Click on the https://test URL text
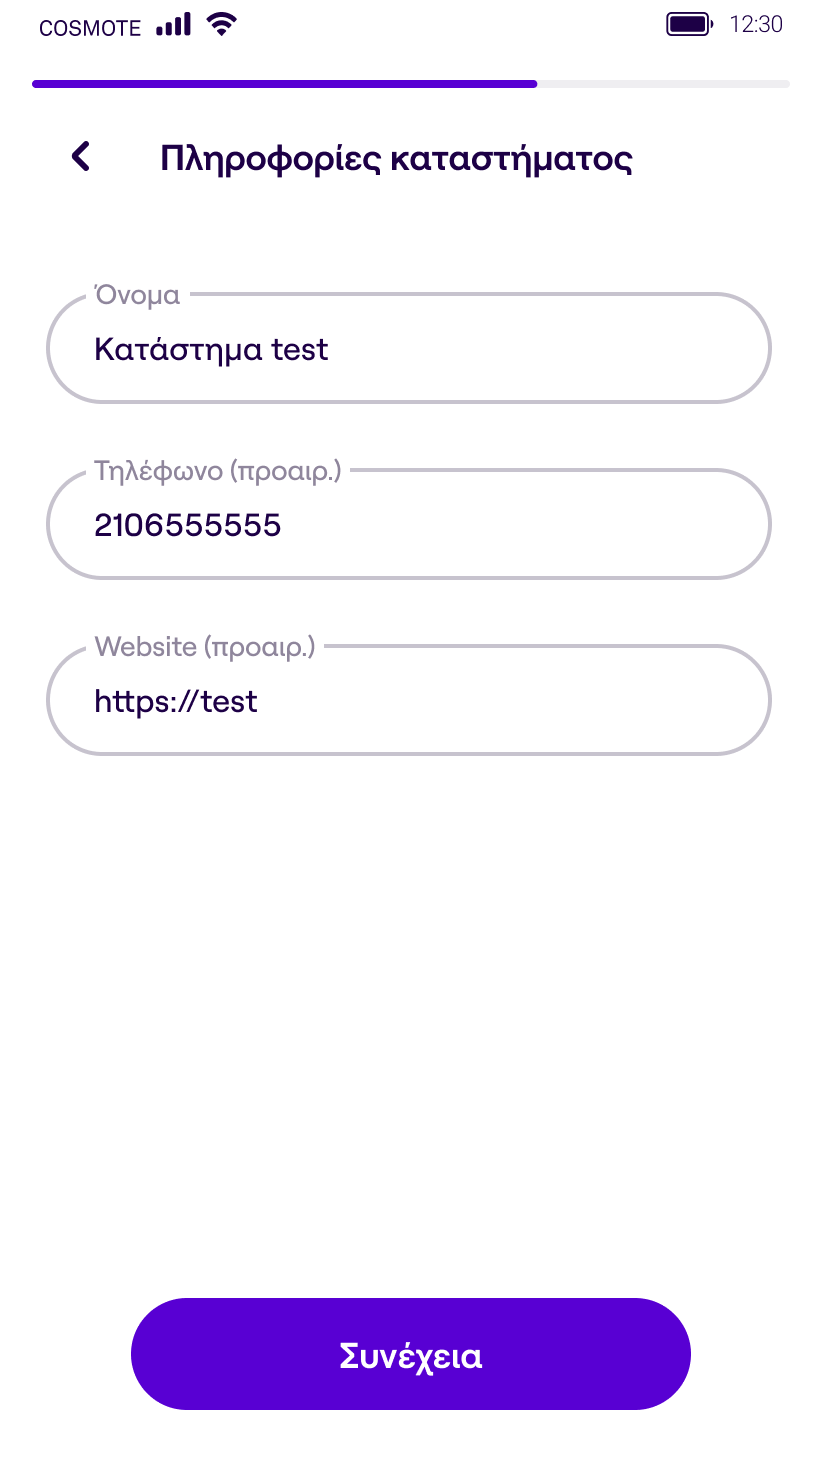Image resolution: width=822 pixels, height=1458 pixels. tap(176, 701)
